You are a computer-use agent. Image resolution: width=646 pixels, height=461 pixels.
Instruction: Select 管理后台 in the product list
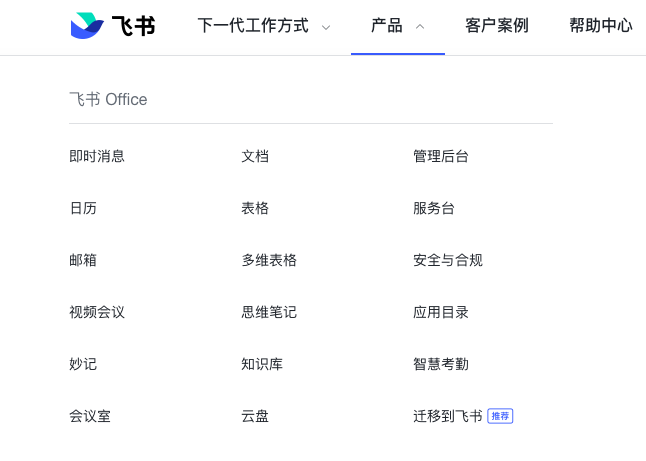441,156
